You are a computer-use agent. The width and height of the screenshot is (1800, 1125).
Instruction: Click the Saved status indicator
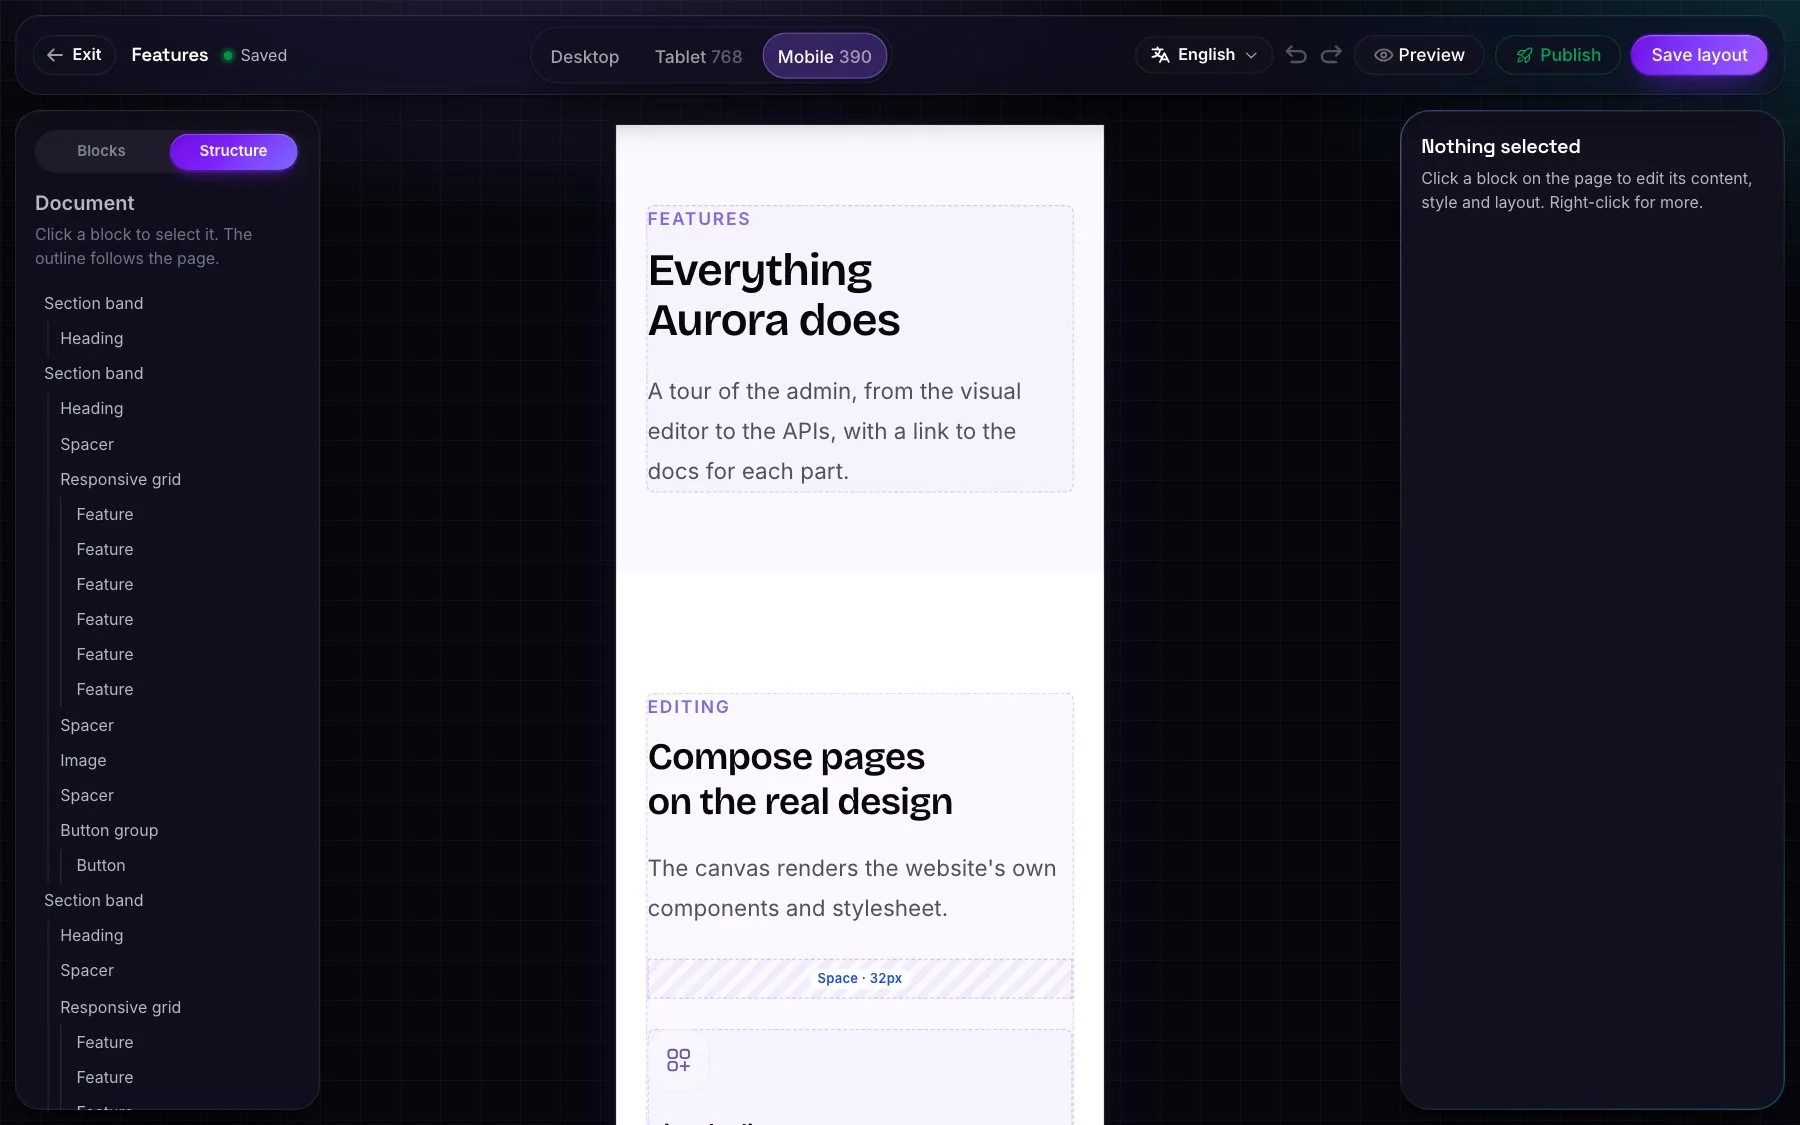[x=255, y=55]
